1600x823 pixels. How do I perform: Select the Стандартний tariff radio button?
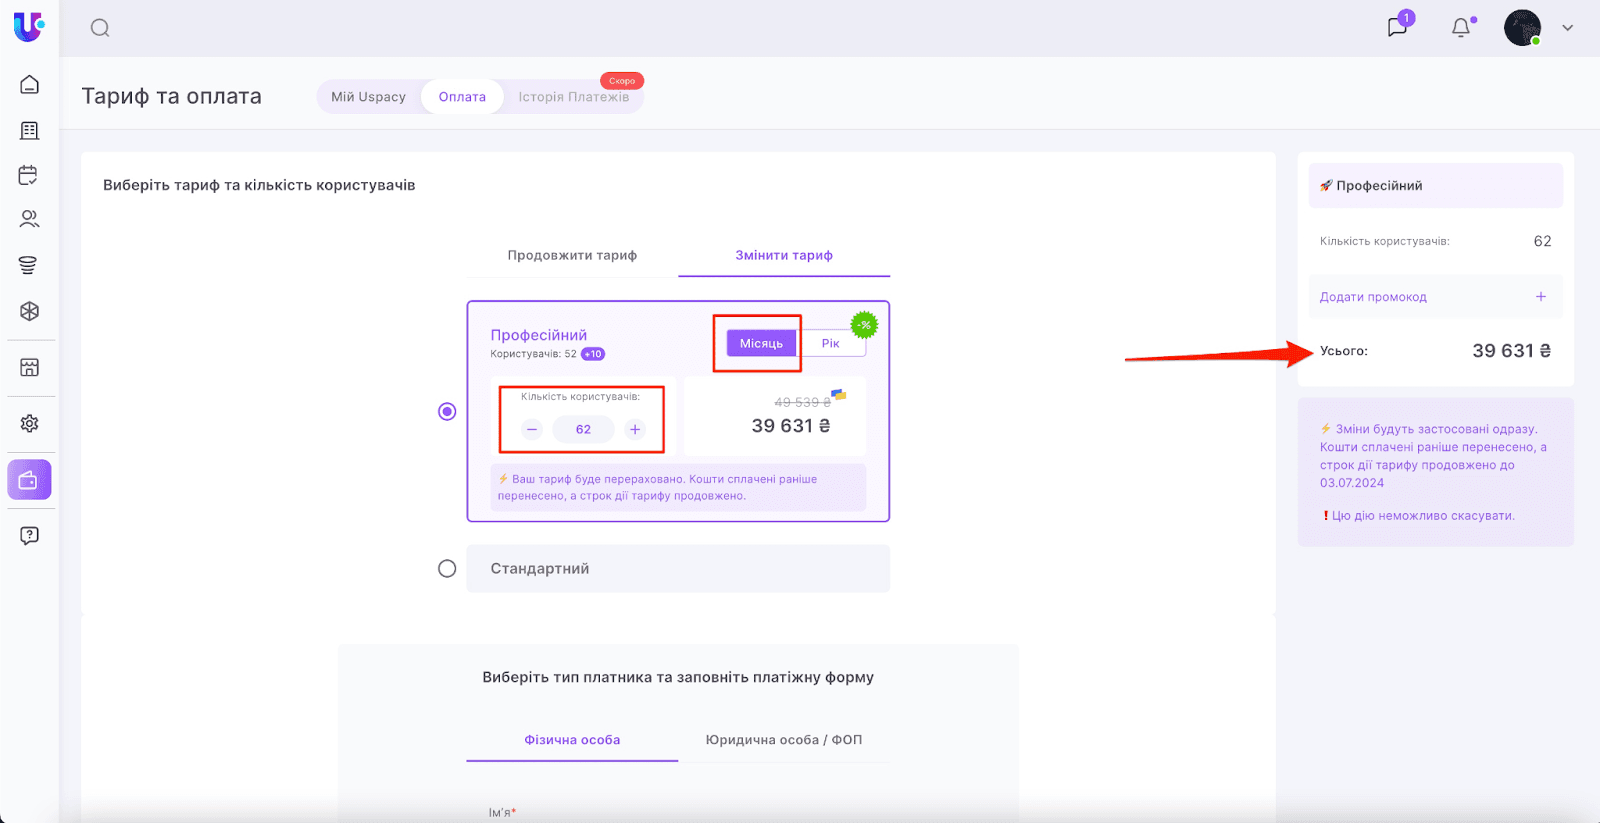(447, 568)
